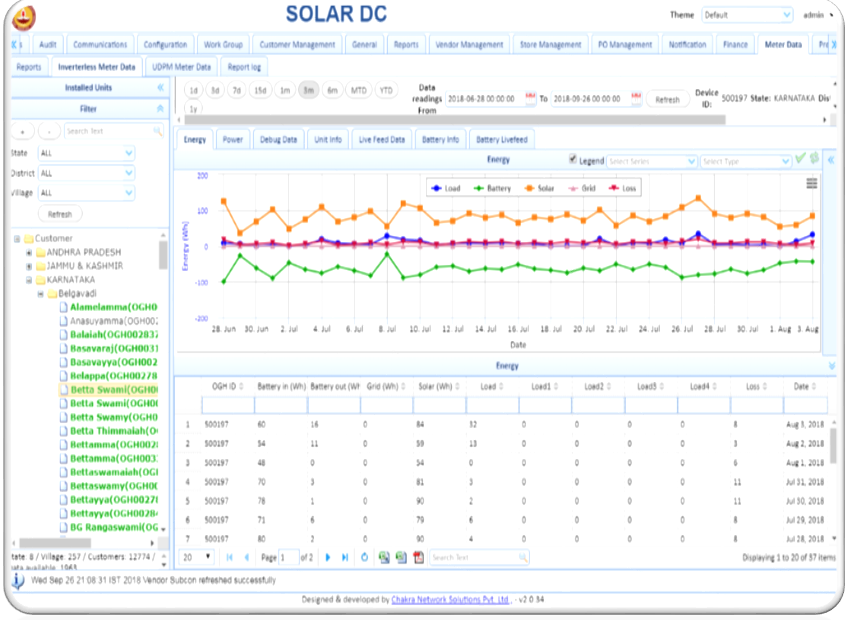The image size is (847, 620).
Task: Export the grid to PDF
Action: [419, 557]
